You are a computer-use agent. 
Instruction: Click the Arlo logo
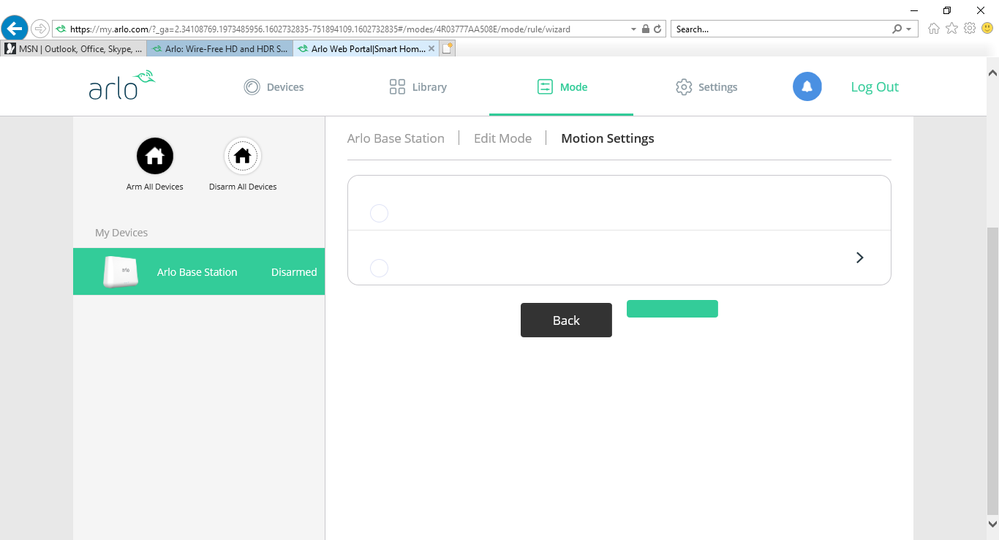click(122, 86)
